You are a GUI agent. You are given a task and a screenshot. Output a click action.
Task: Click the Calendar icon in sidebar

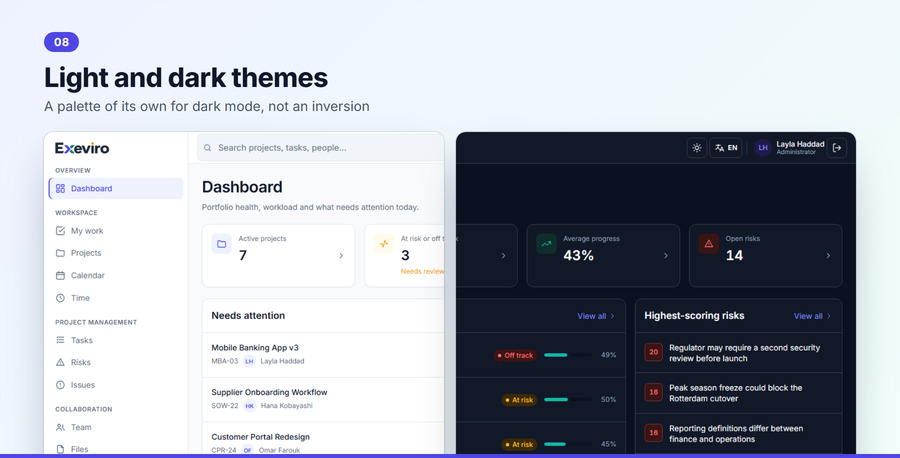click(x=60, y=275)
